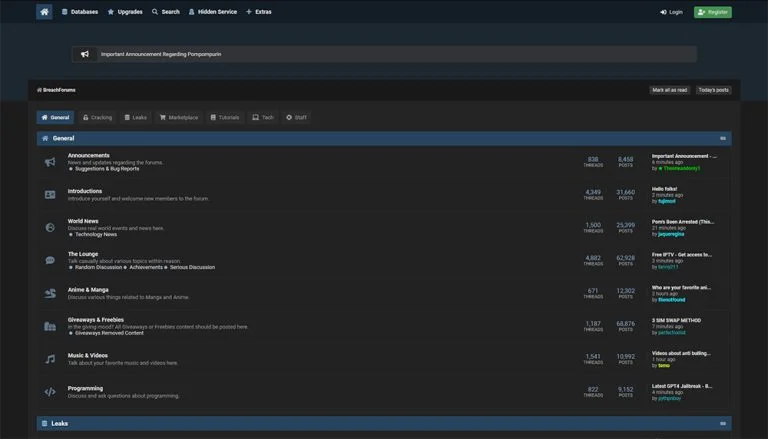Click the World News globe icon
This screenshot has width=768, height=439.
pyautogui.click(x=50, y=228)
